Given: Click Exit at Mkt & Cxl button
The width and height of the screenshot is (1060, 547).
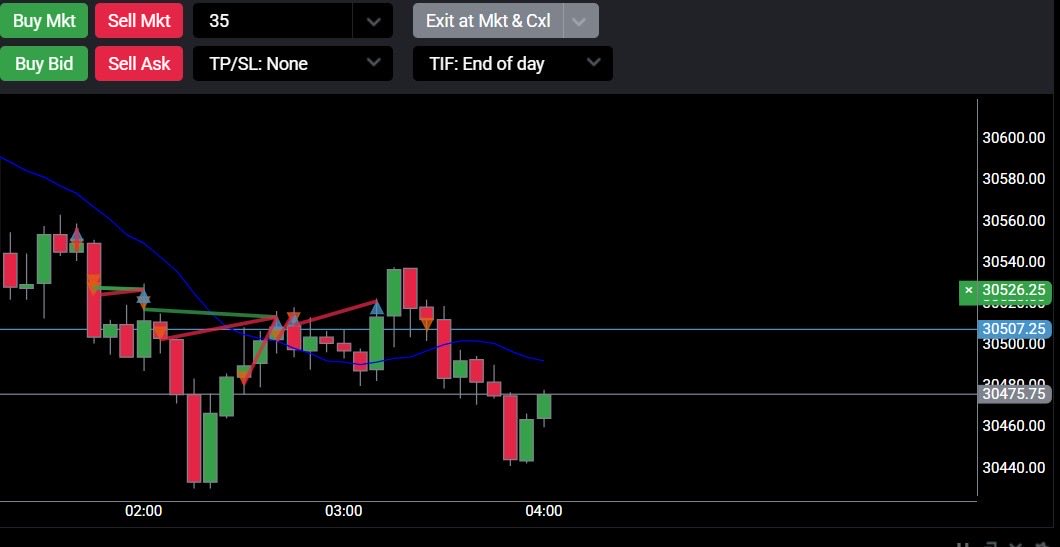Looking at the screenshot, I should (487, 20).
